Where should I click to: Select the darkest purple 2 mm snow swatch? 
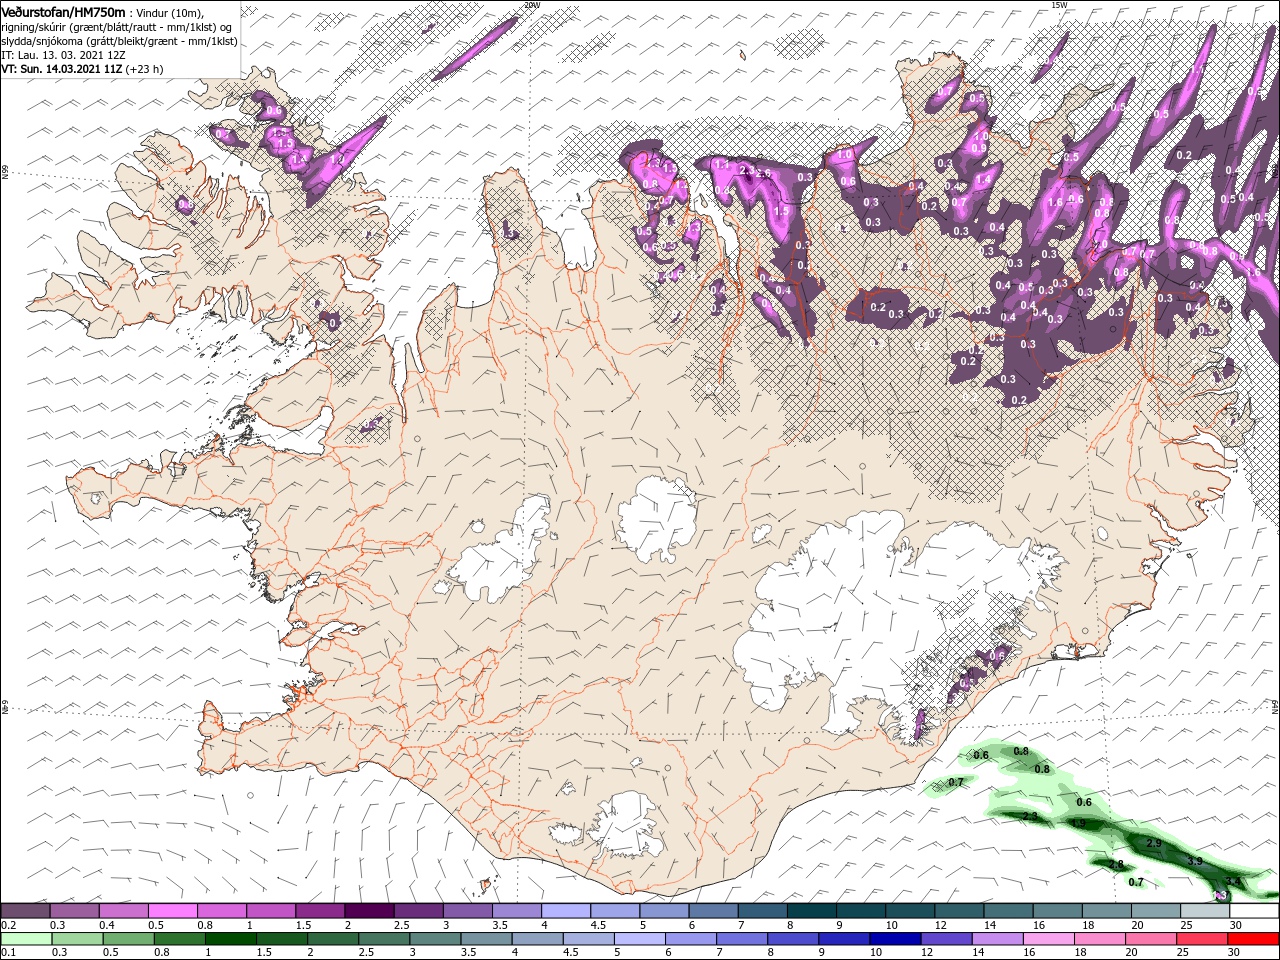pos(369,911)
